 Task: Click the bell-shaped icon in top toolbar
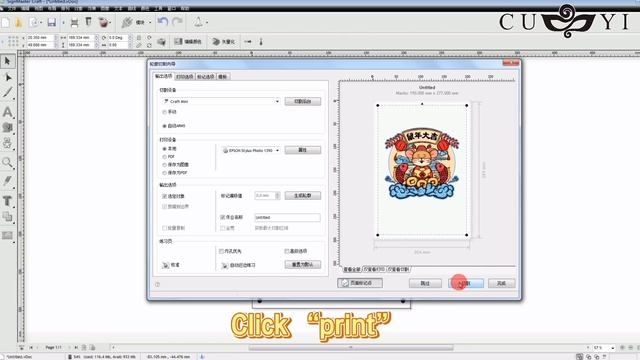click(x=198, y=22)
